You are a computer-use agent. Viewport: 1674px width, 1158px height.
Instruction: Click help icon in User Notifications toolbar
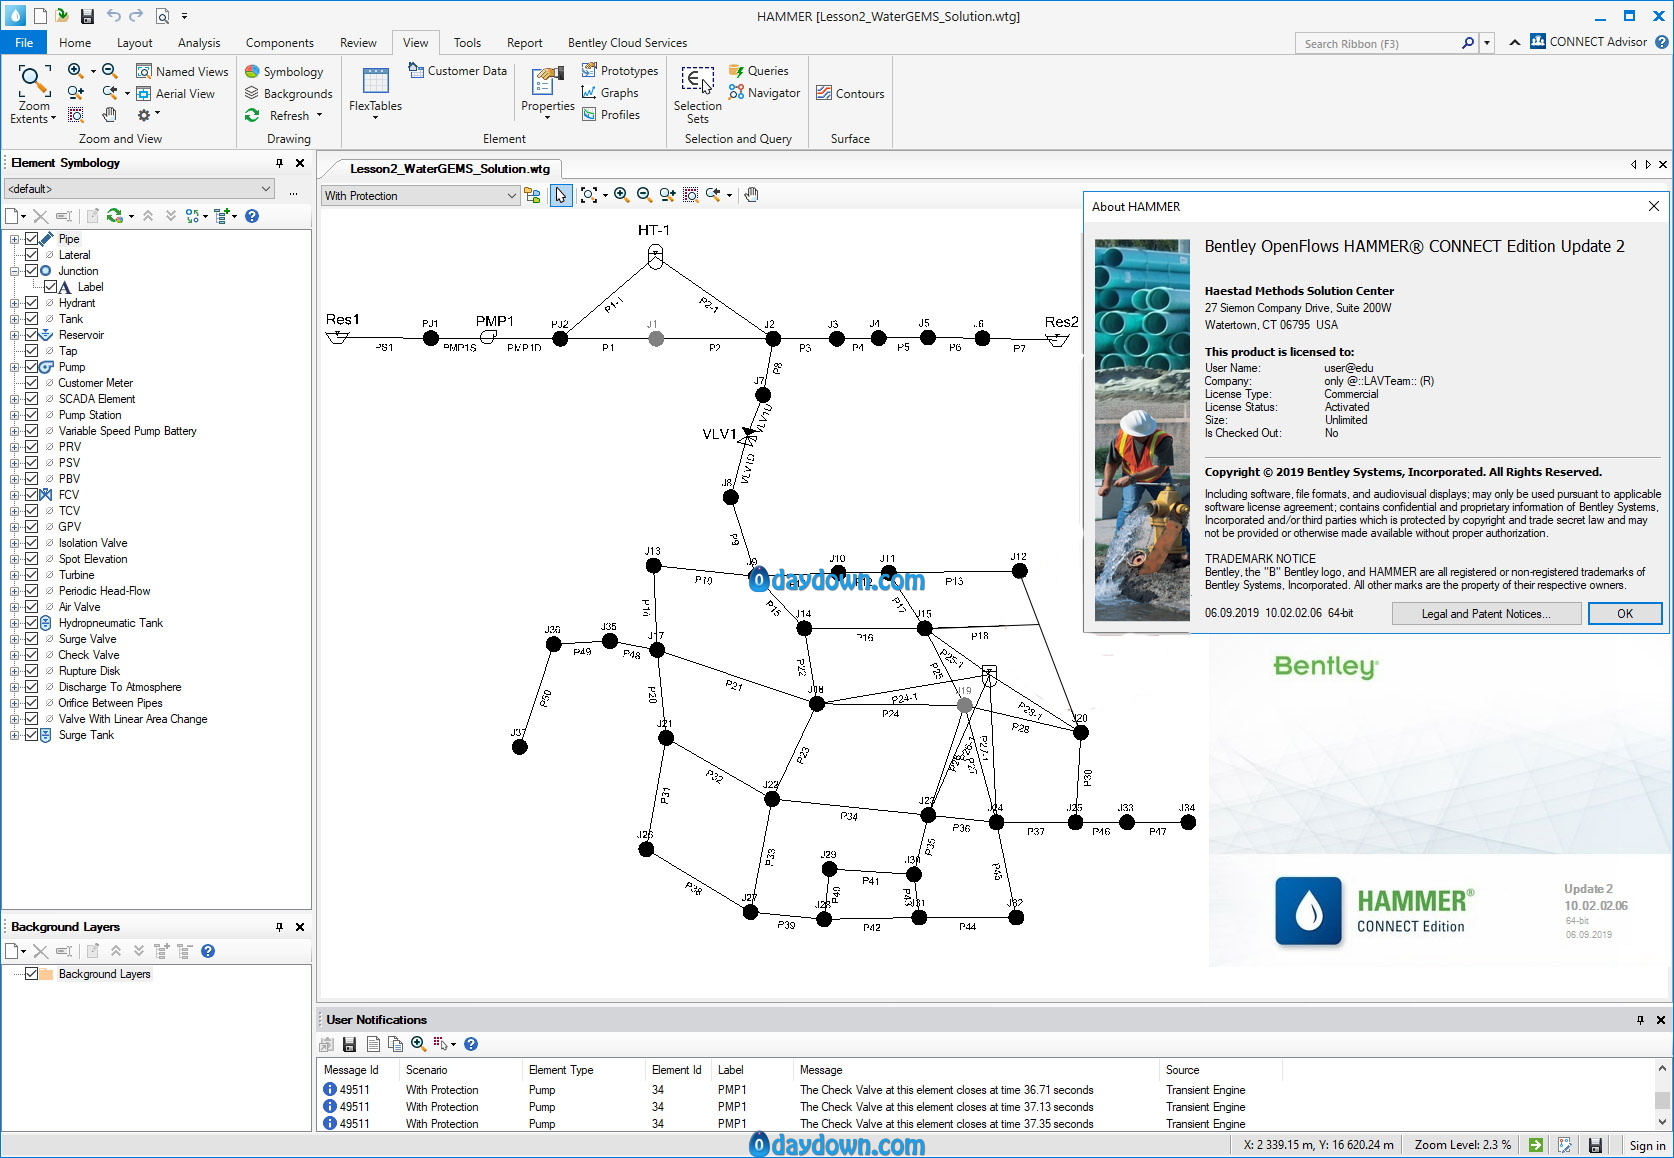point(471,1044)
